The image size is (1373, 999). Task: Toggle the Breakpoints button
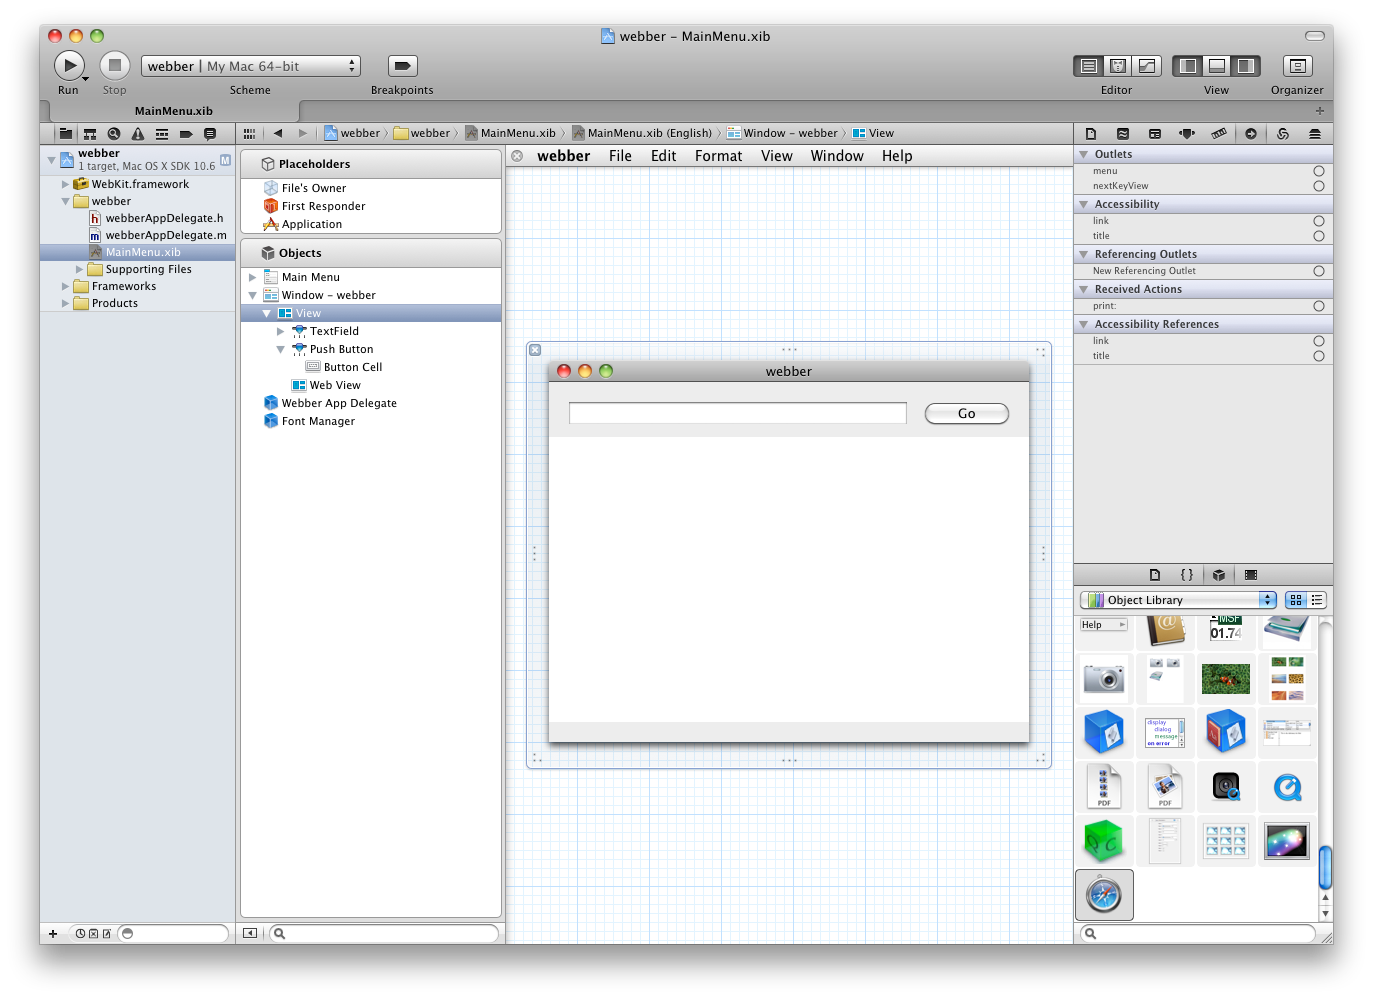coord(402,66)
